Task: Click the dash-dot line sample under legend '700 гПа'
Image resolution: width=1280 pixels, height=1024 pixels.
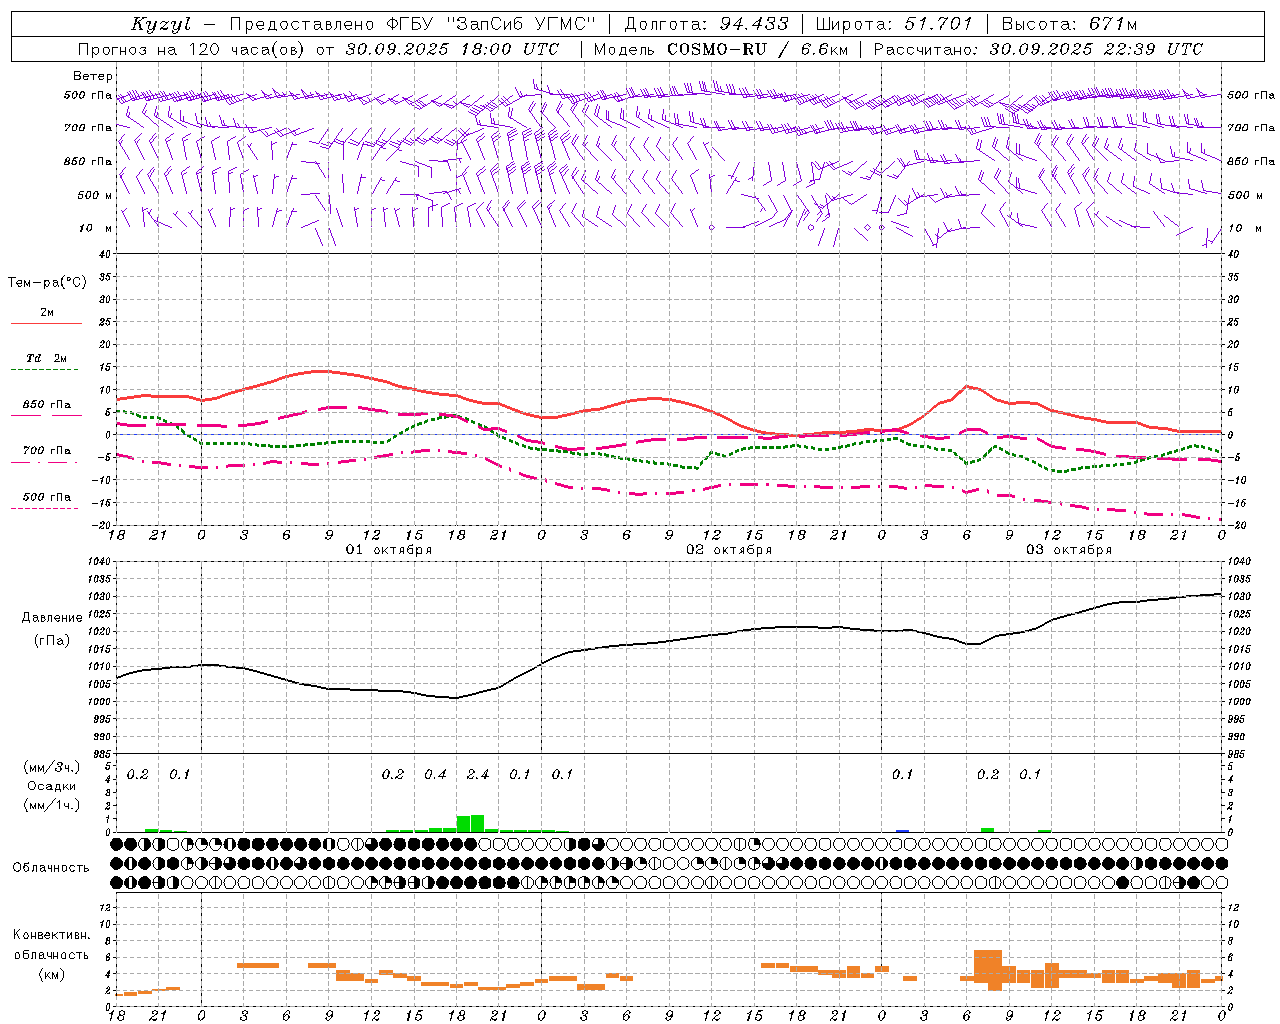Action: 44,462
